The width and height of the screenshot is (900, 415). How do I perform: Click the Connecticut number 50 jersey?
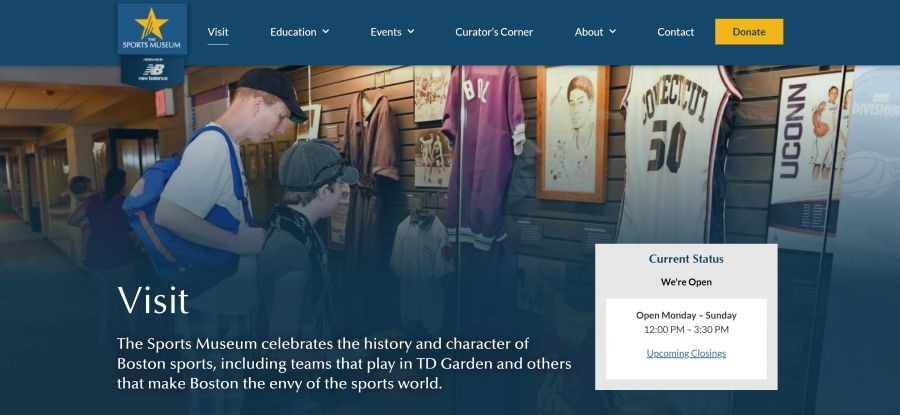(x=678, y=154)
